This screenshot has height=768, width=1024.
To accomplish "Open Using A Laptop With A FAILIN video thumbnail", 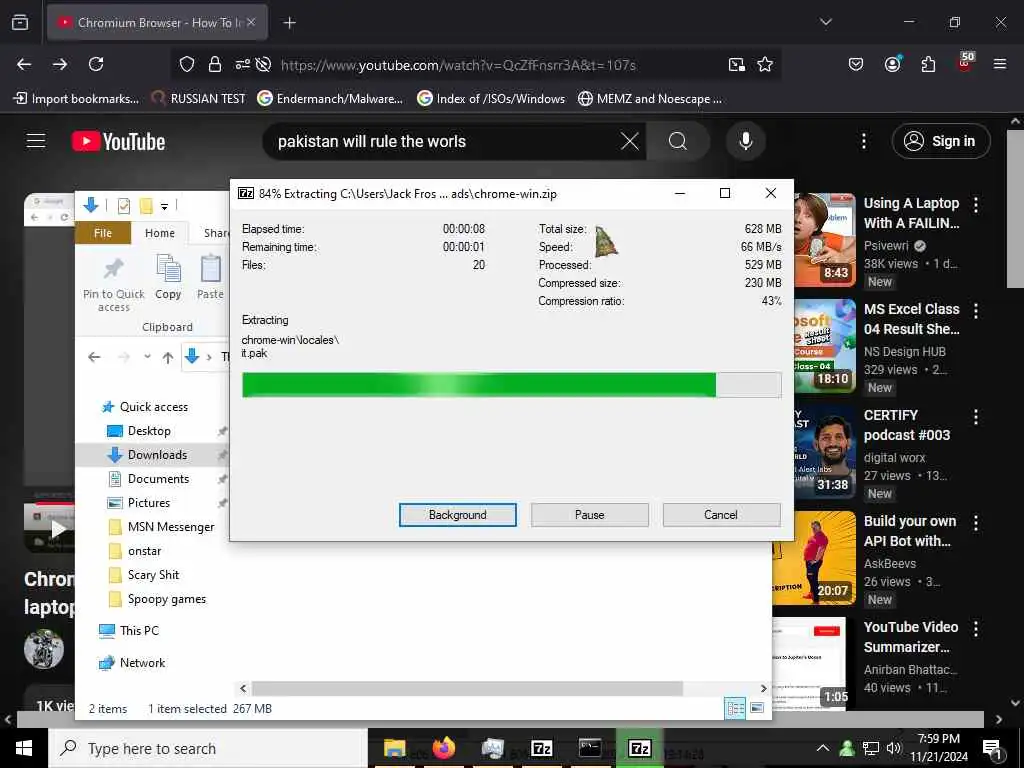I will pos(825,239).
